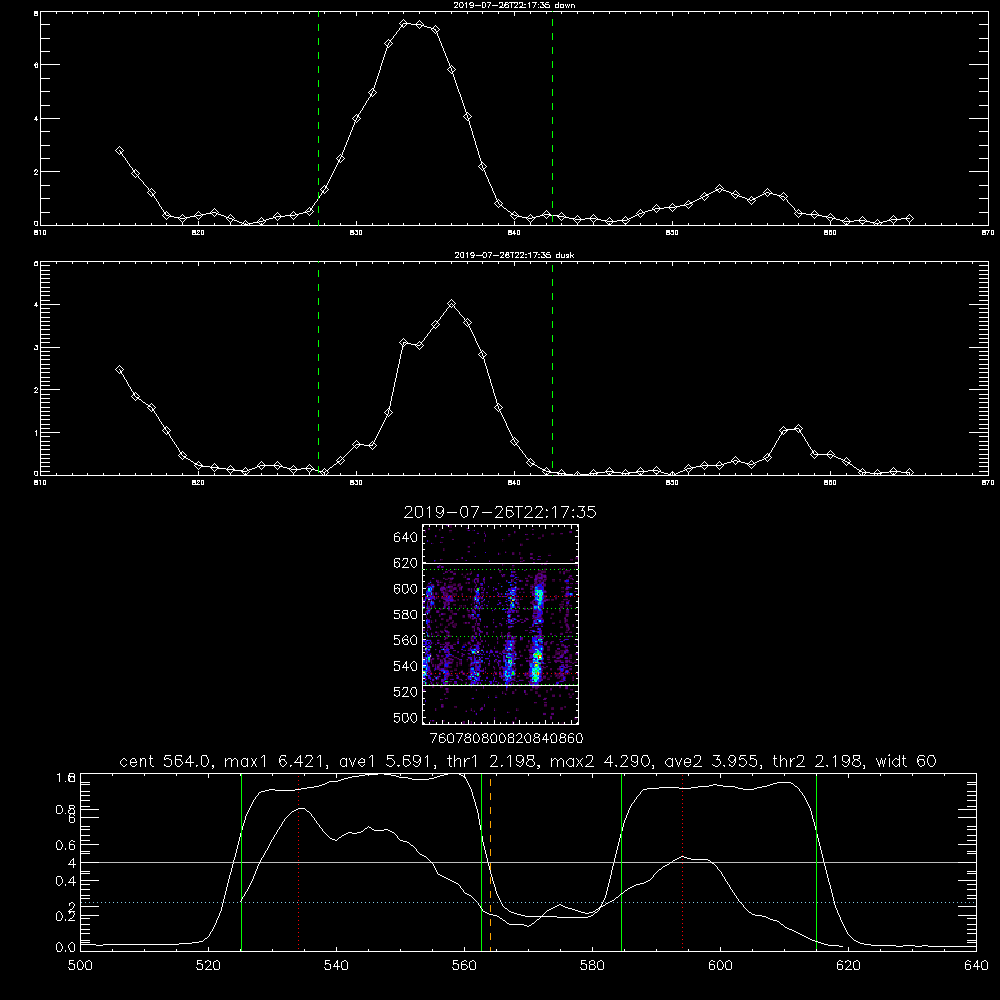
Task: Click the heatmap y-axis label 640
Action: click(405, 537)
